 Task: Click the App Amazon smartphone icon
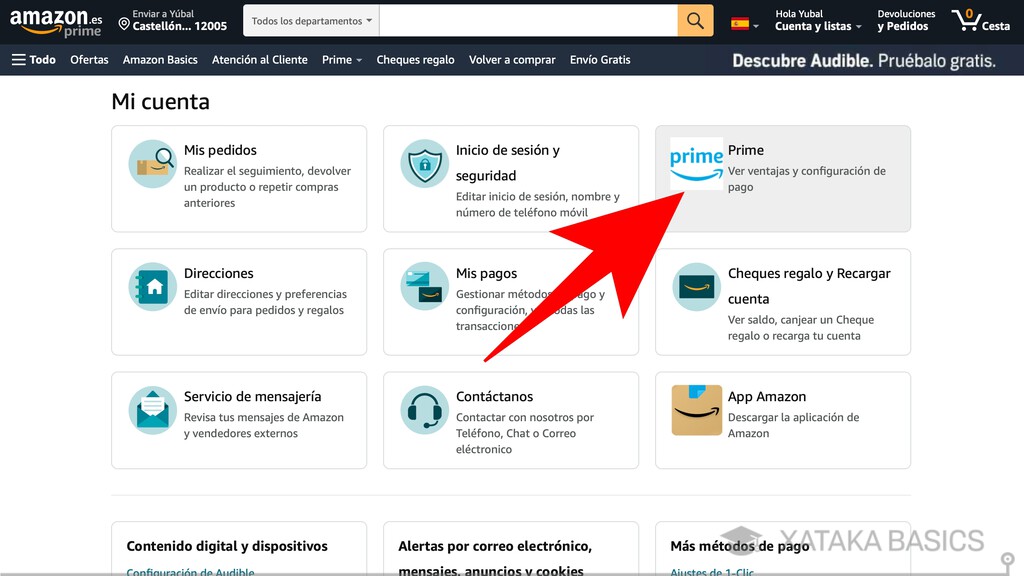695,411
